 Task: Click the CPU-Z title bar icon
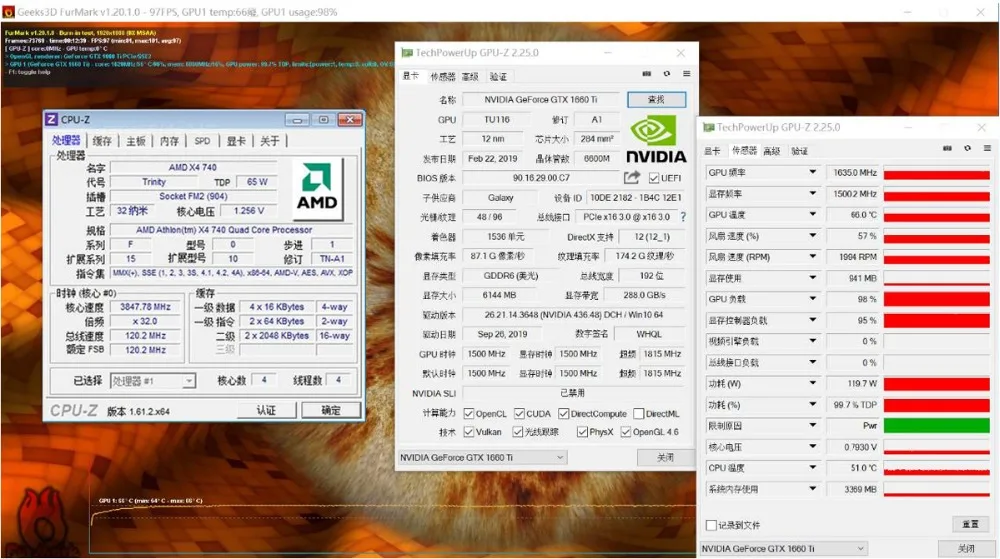point(52,119)
